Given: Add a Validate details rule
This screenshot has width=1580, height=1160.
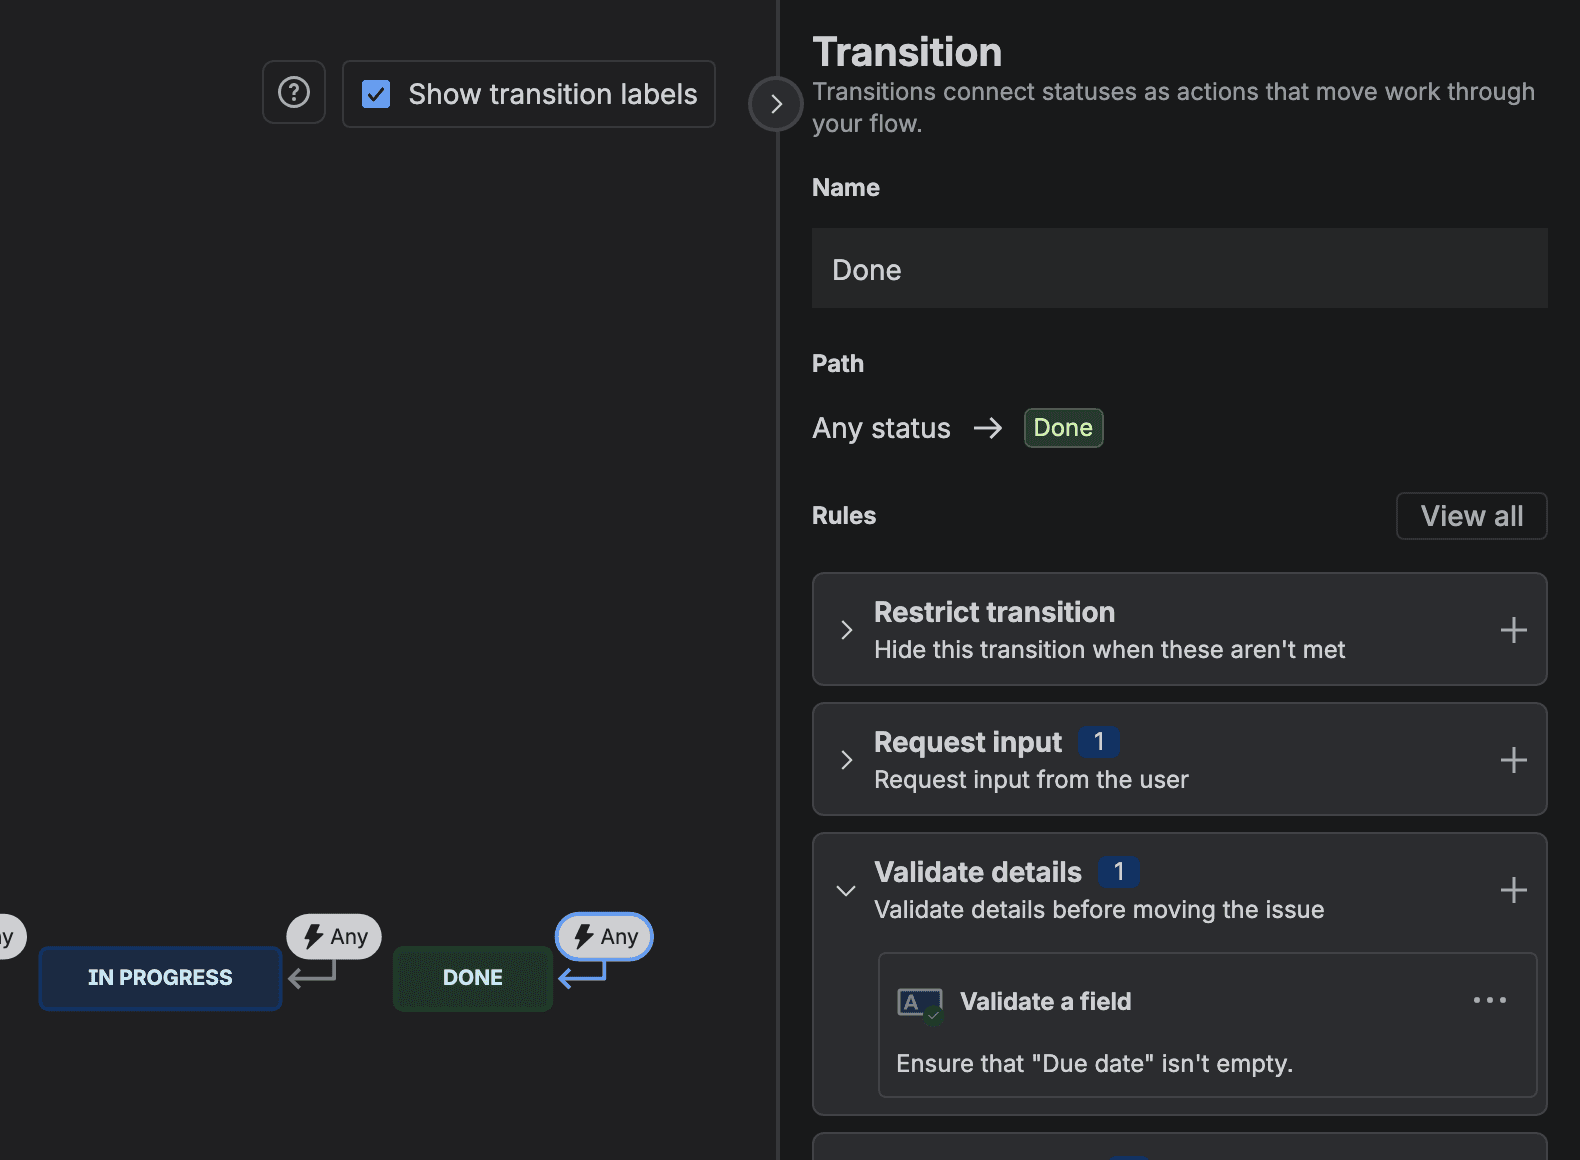Looking at the screenshot, I should point(1513,890).
